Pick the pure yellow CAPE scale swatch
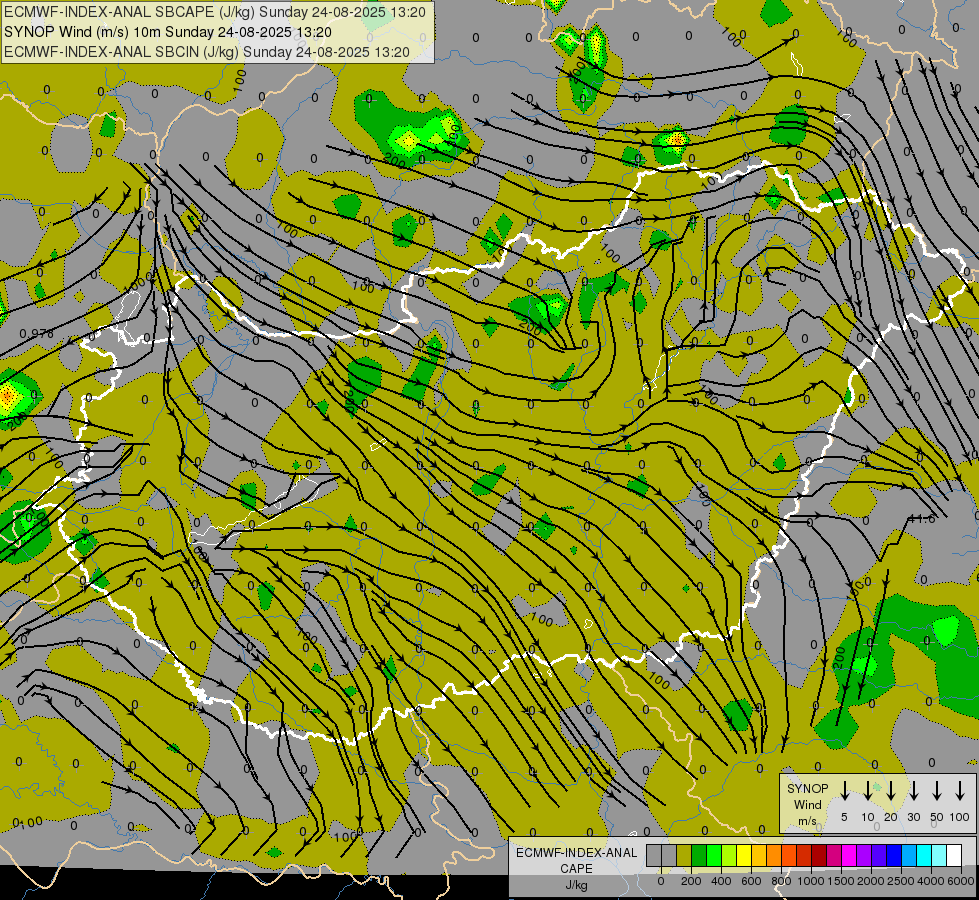The image size is (979, 900). (x=744, y=855)
